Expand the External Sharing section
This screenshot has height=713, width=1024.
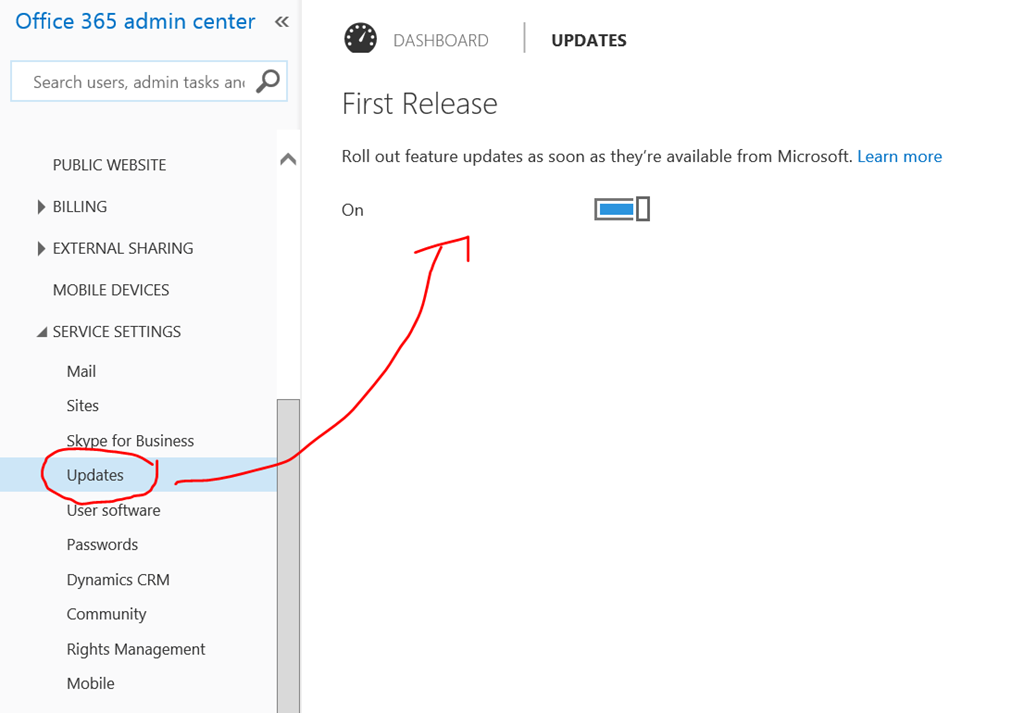click(x=42, y=249)
